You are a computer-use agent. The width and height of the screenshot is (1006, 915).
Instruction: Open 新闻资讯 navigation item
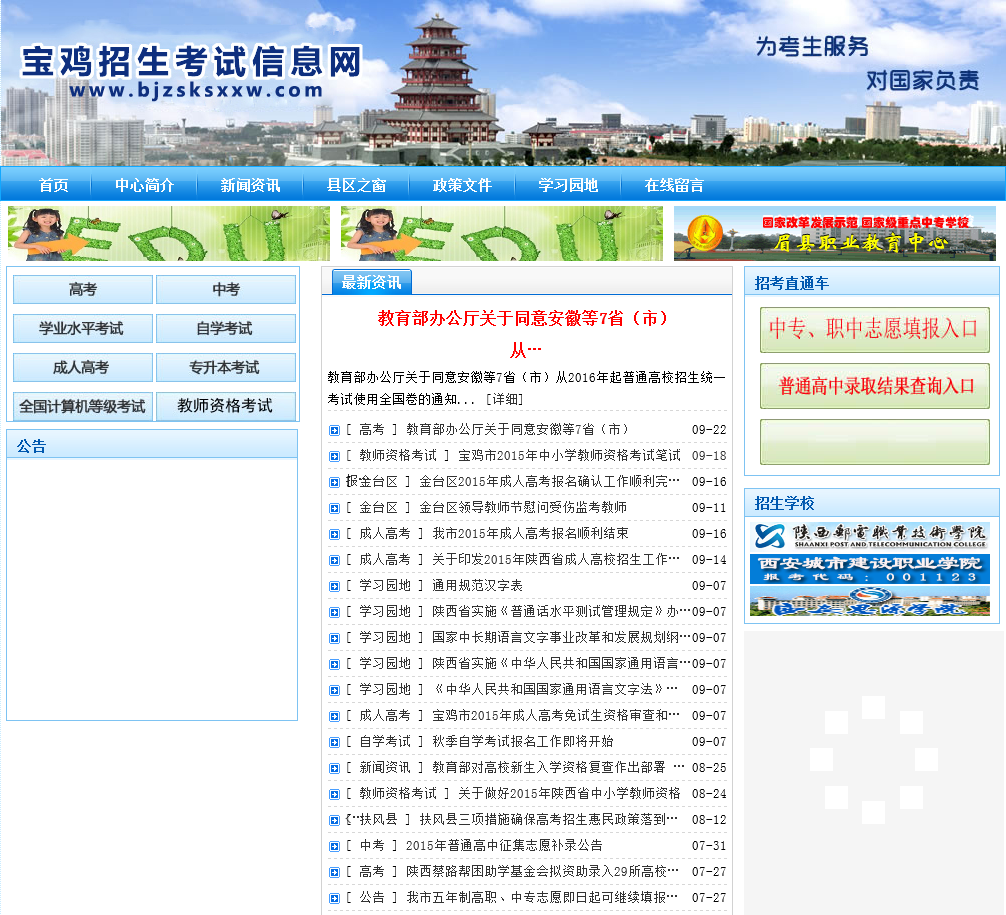[250, 185]
